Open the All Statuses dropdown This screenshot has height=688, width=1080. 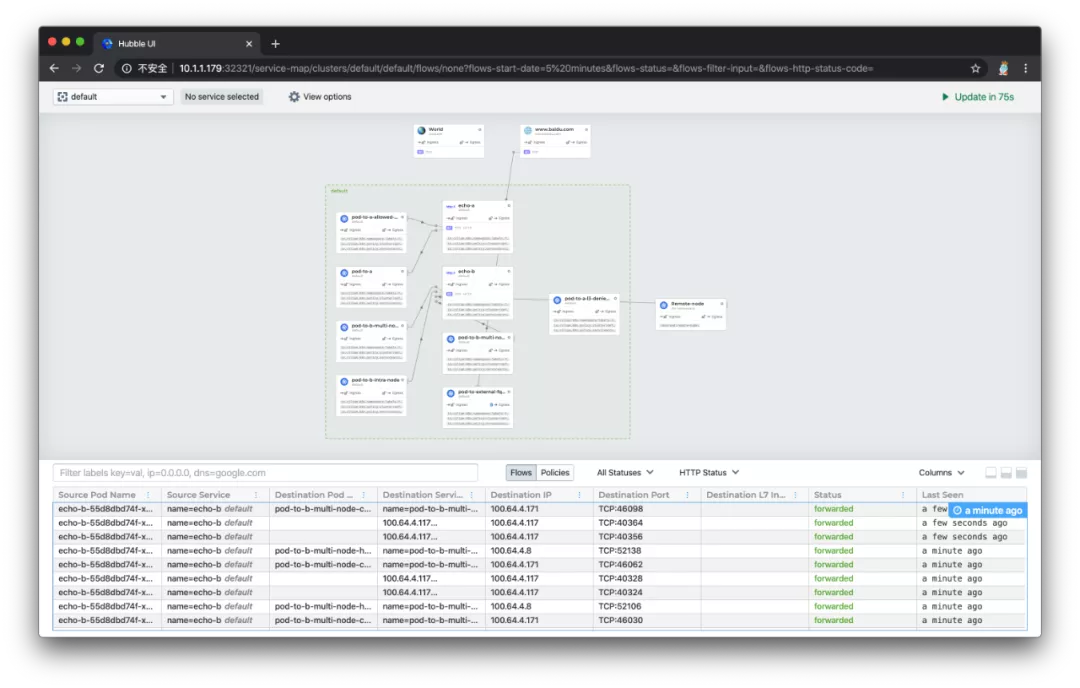coord(625,472)
